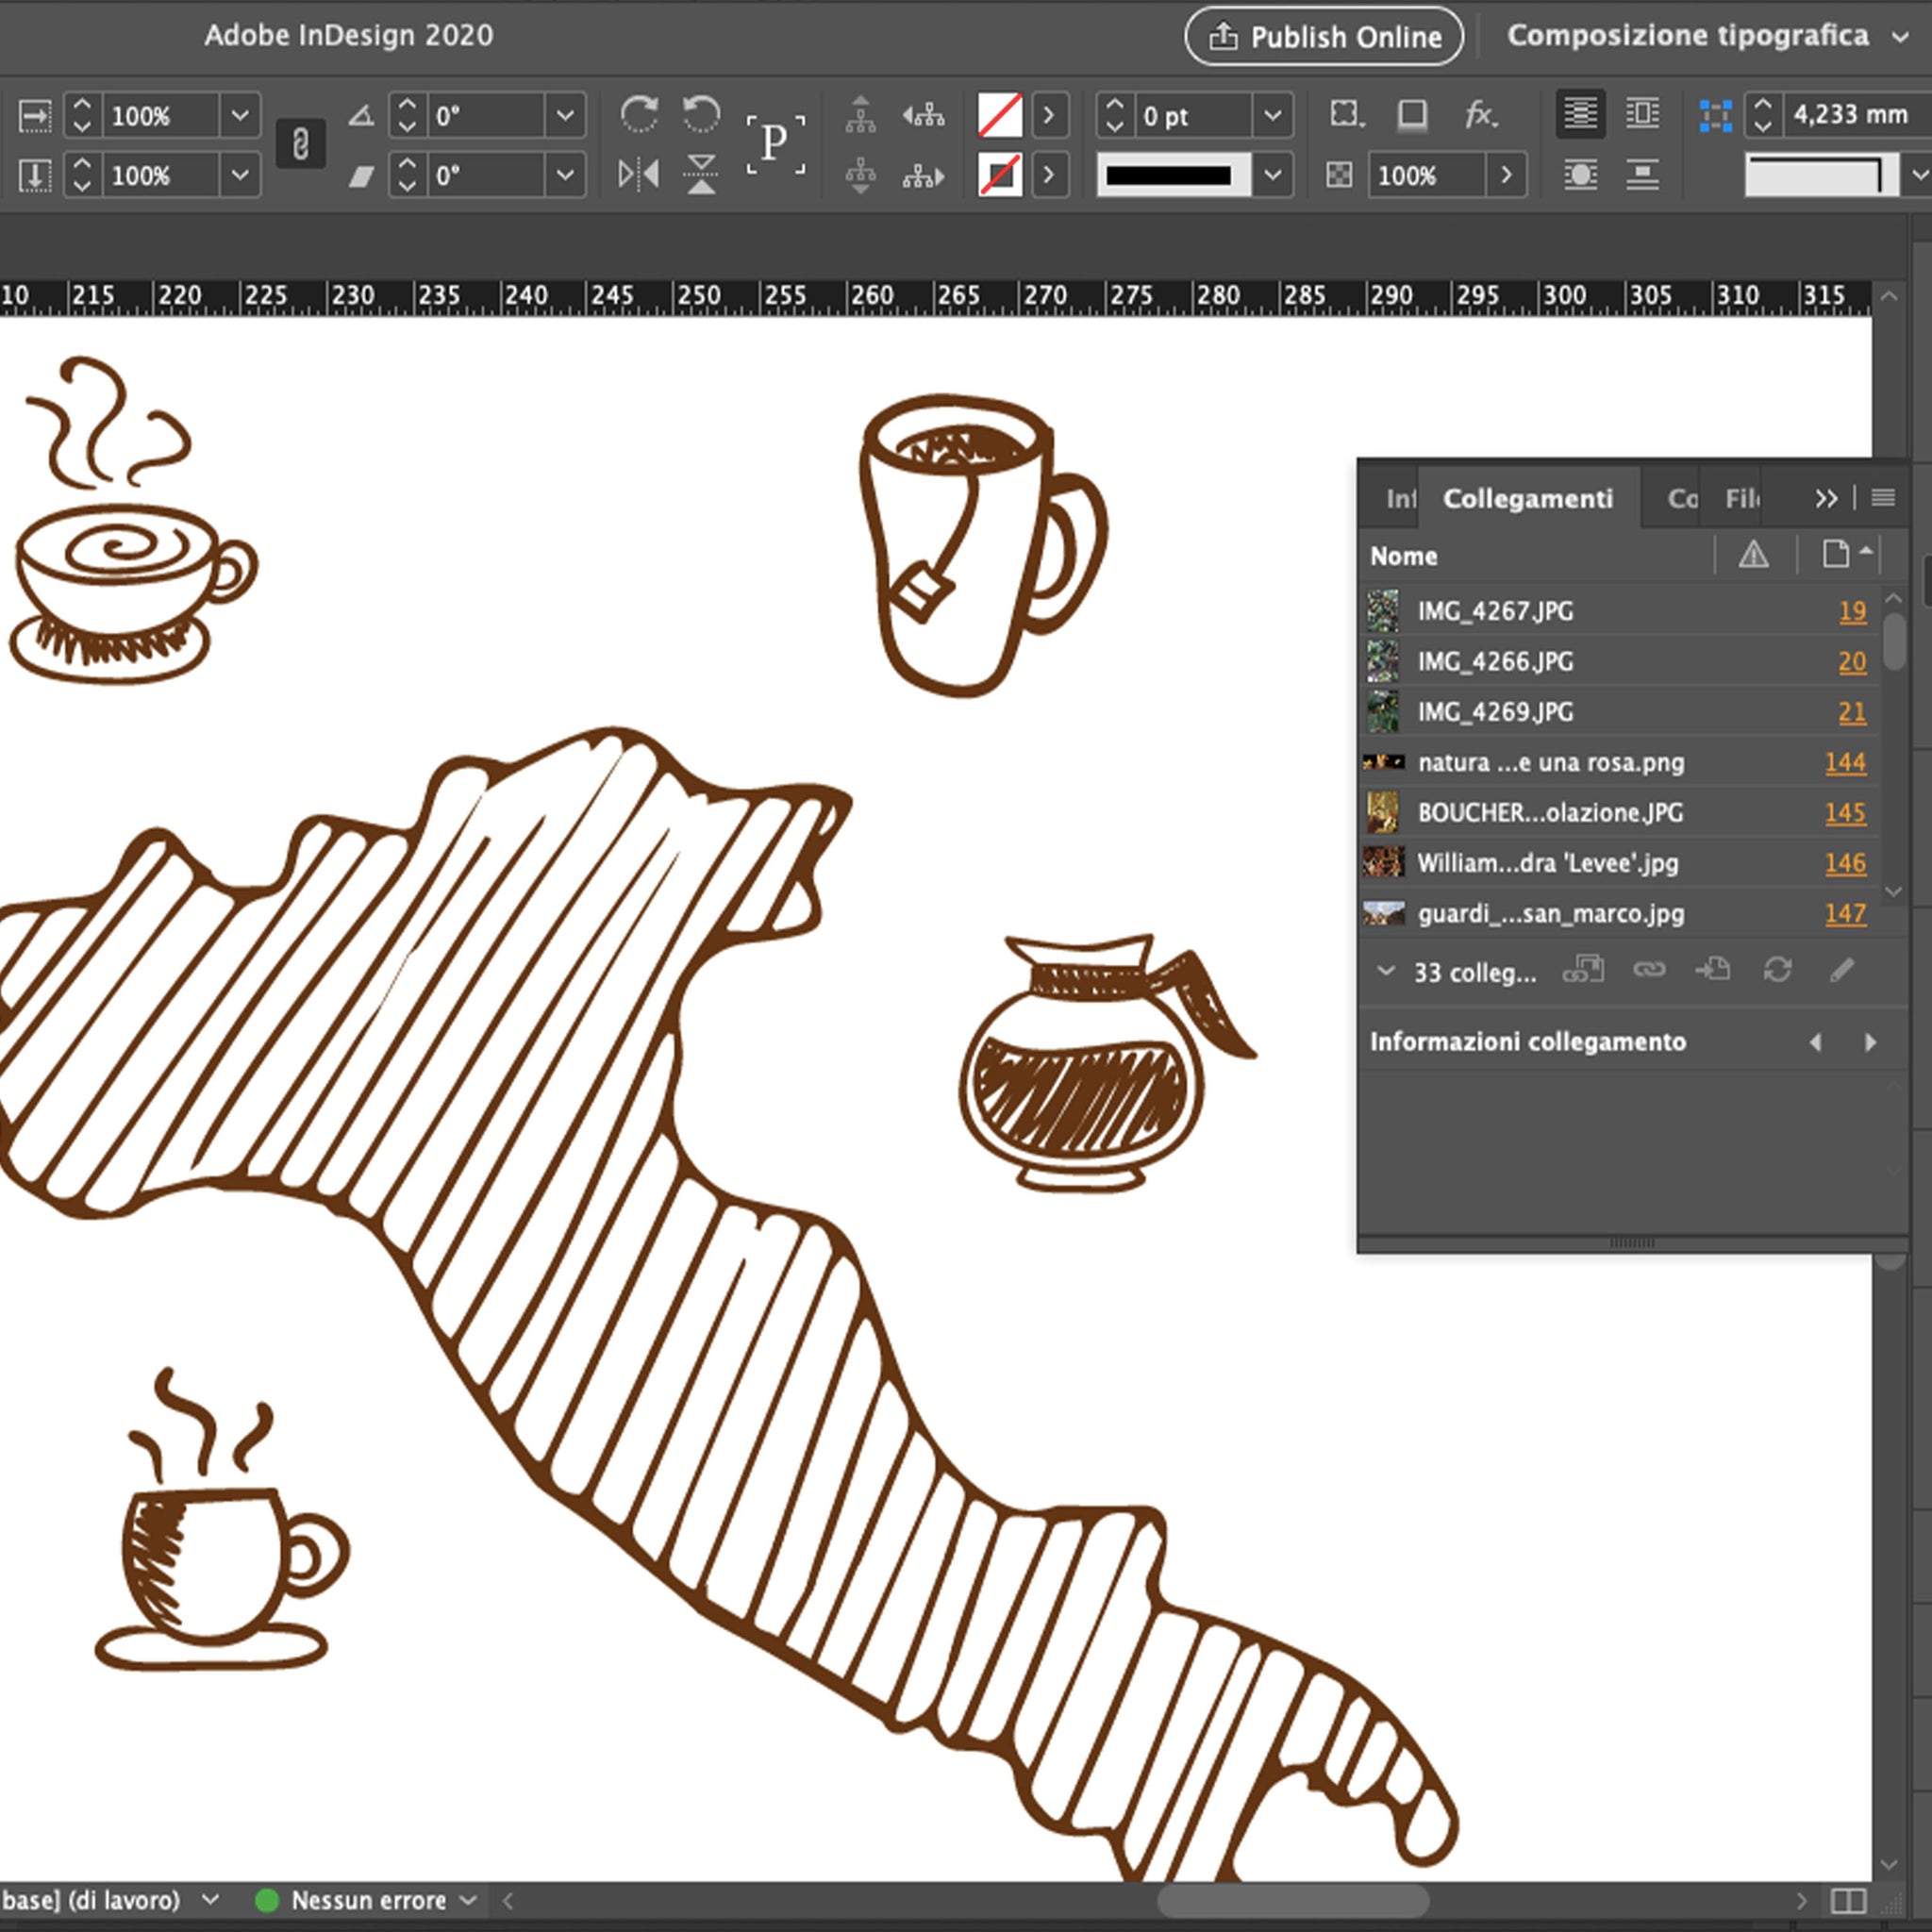
Task: Click rotate 90° clockwise icon
Action: [x=639, y=115]
